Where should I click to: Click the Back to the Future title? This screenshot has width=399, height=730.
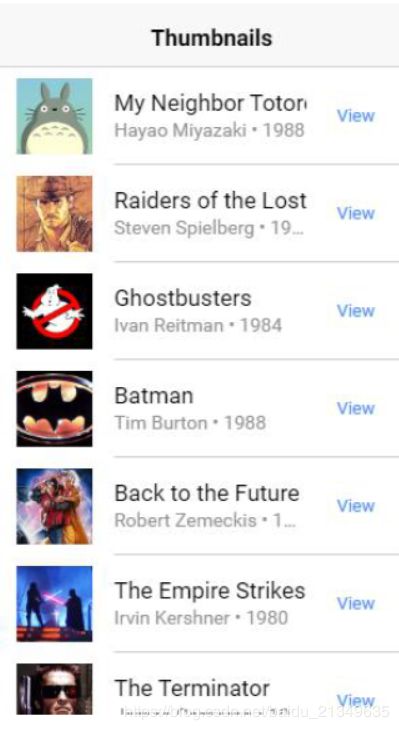pos(207,493)
